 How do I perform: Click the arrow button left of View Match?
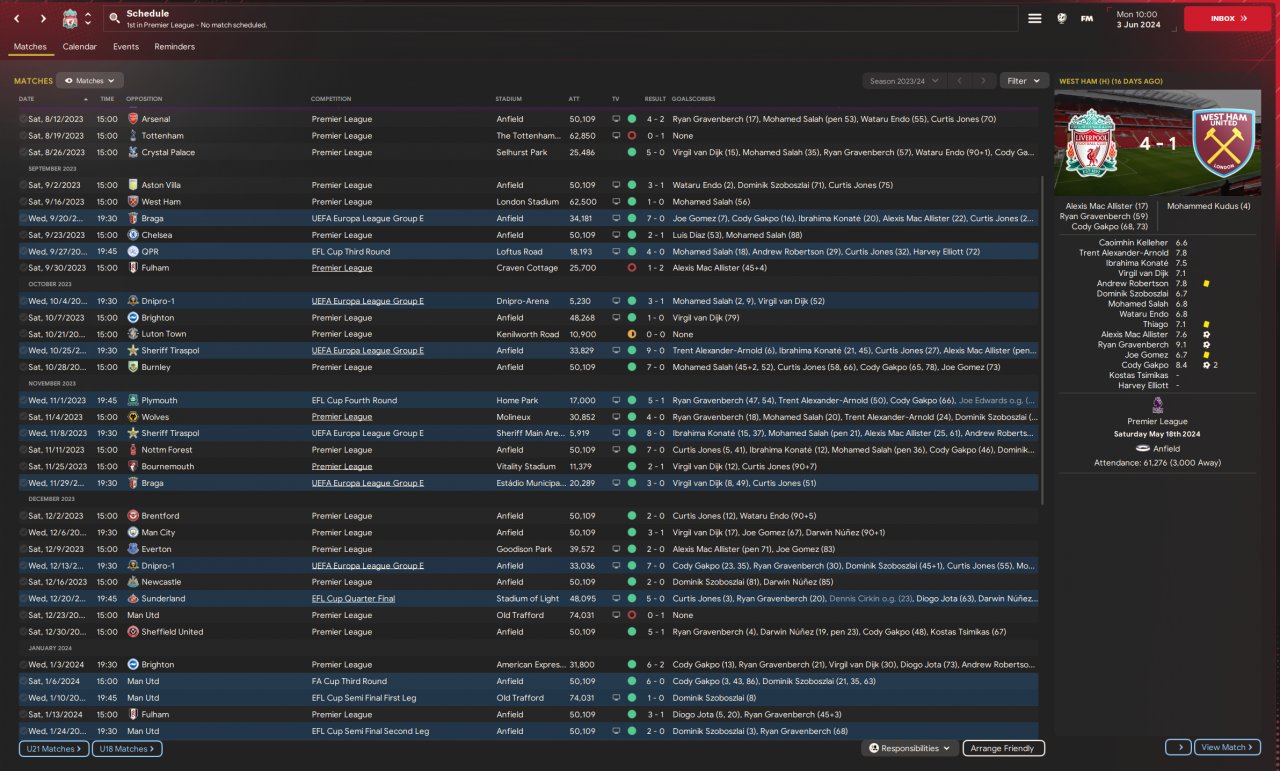1178,747
